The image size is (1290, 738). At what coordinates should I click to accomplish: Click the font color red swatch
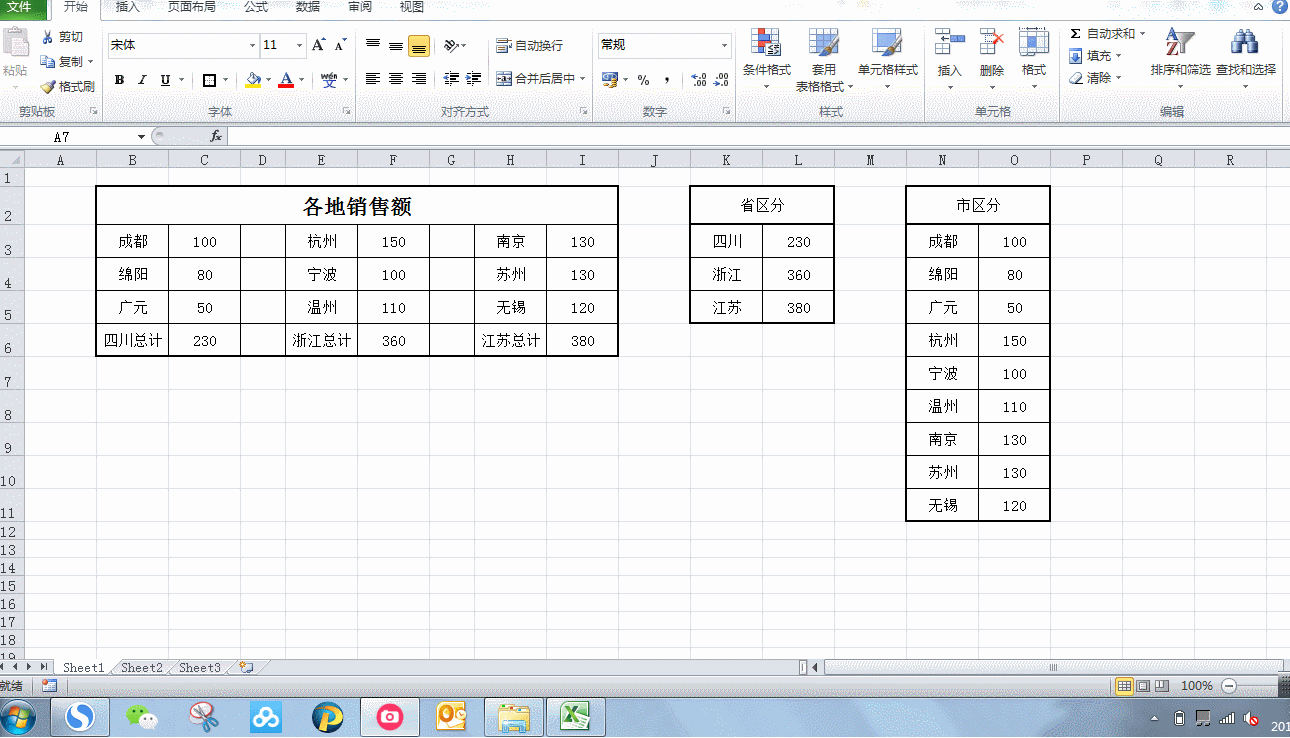click(x=288, y=85)
